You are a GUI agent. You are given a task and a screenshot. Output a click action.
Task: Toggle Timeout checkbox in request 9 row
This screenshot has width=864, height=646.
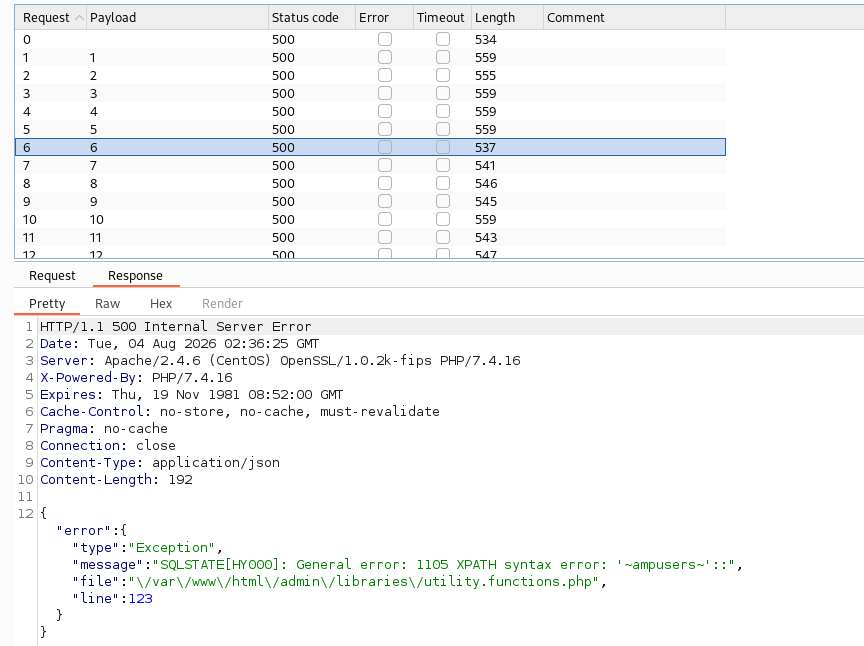click(442, 201)
